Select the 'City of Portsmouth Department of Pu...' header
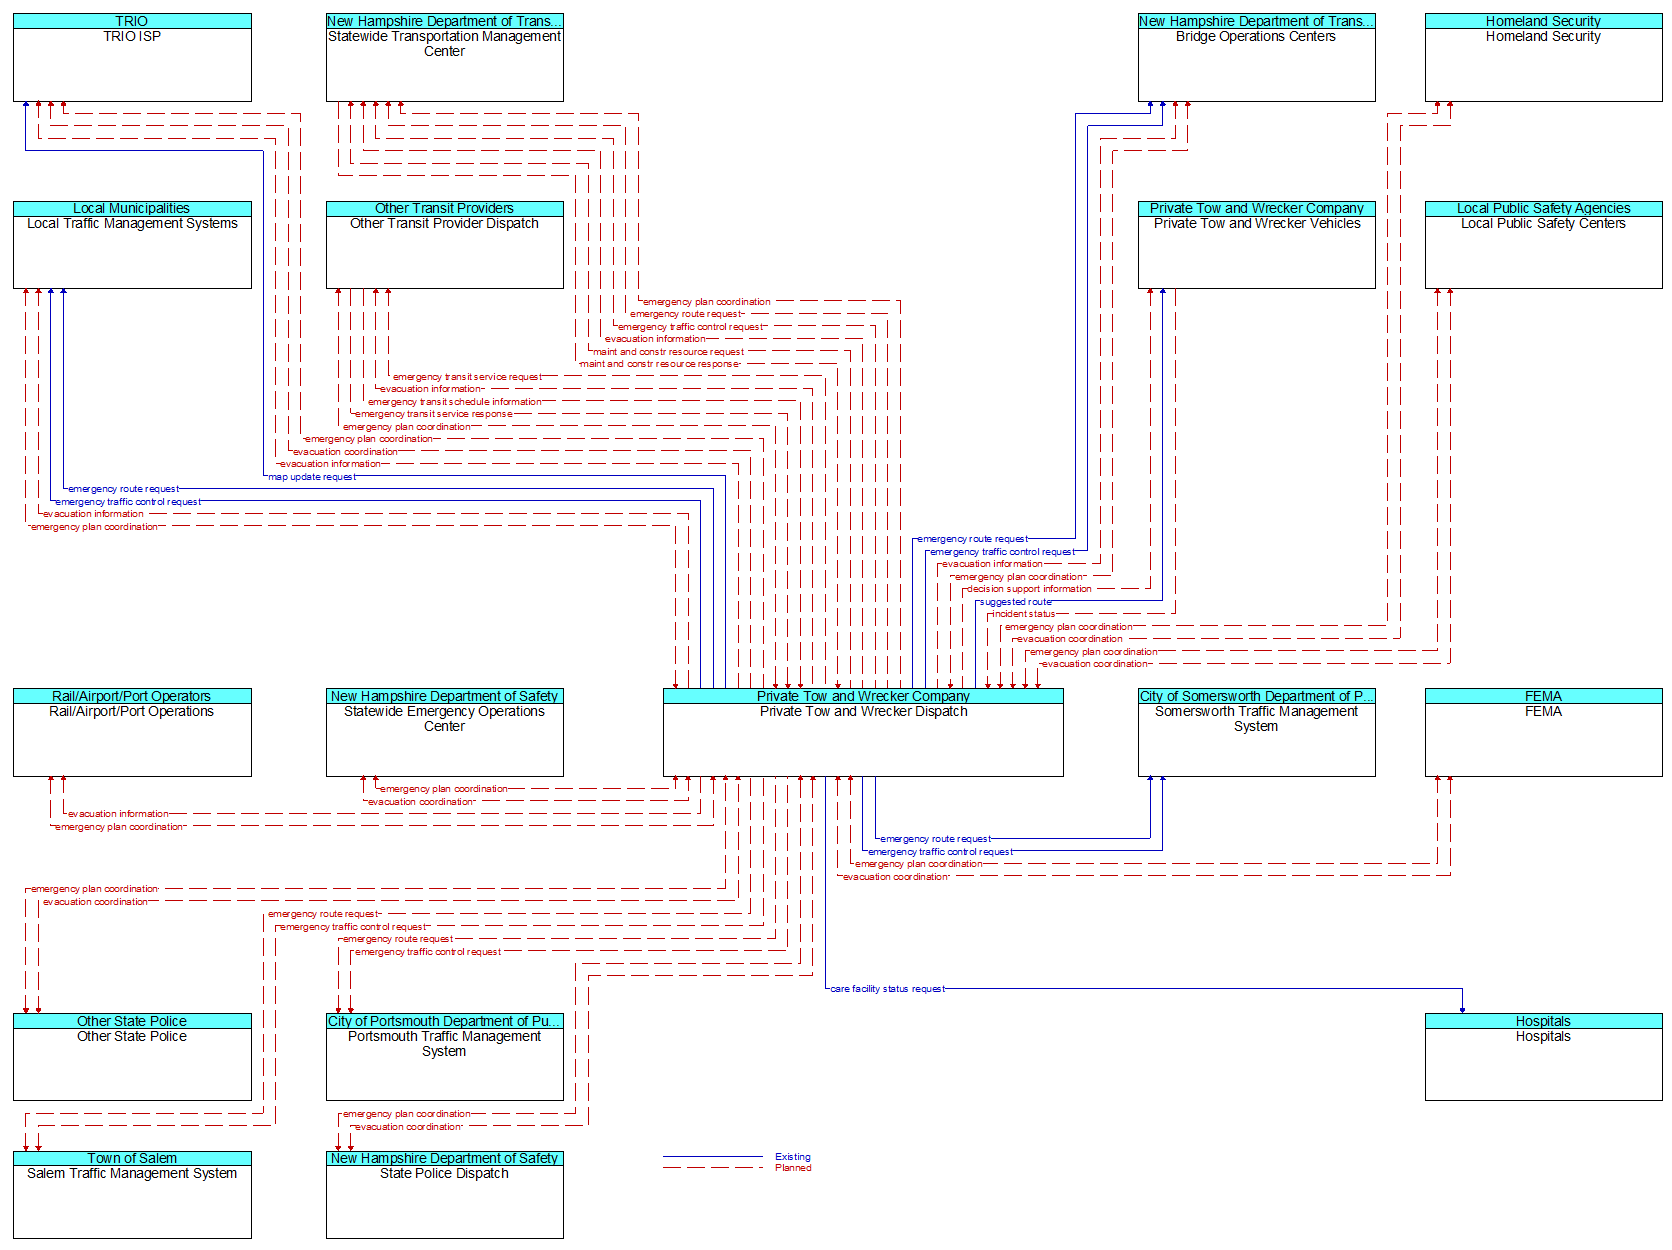Viewport: 1672px width, 1250px height. click(445, 1022)
